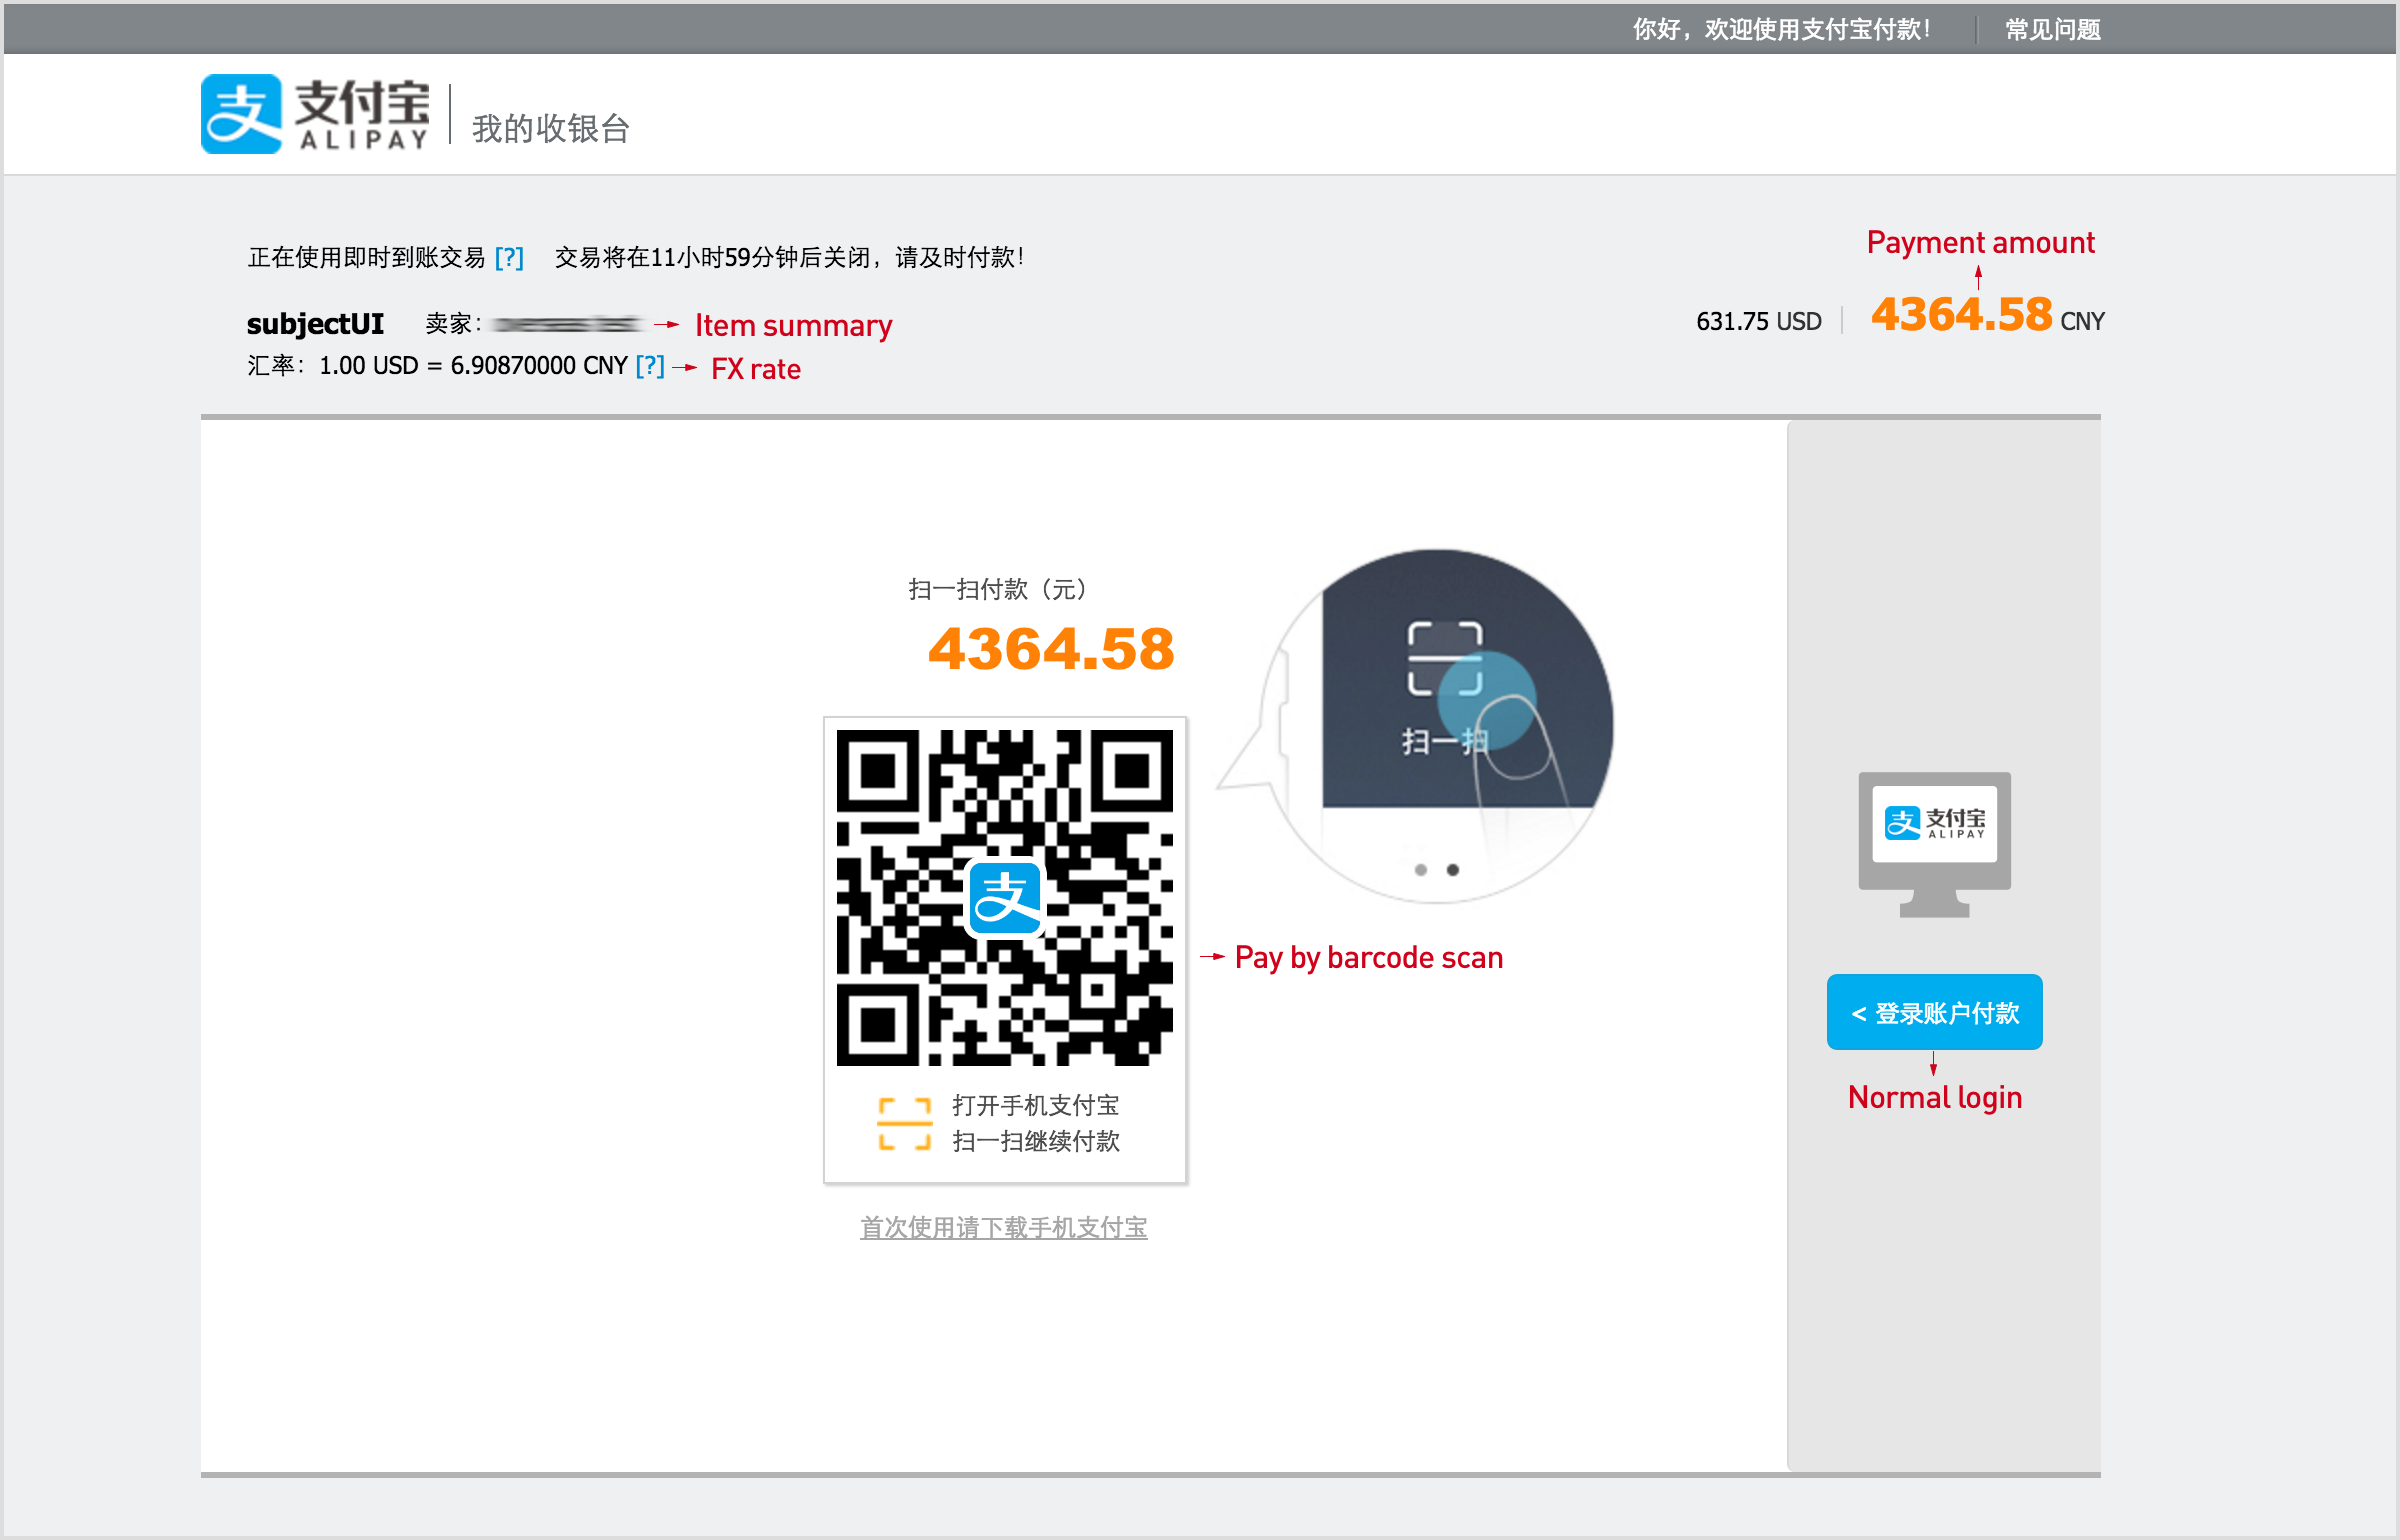
Task: Click the first carousel dot under illustration
Action: (x=1421, y=870)
